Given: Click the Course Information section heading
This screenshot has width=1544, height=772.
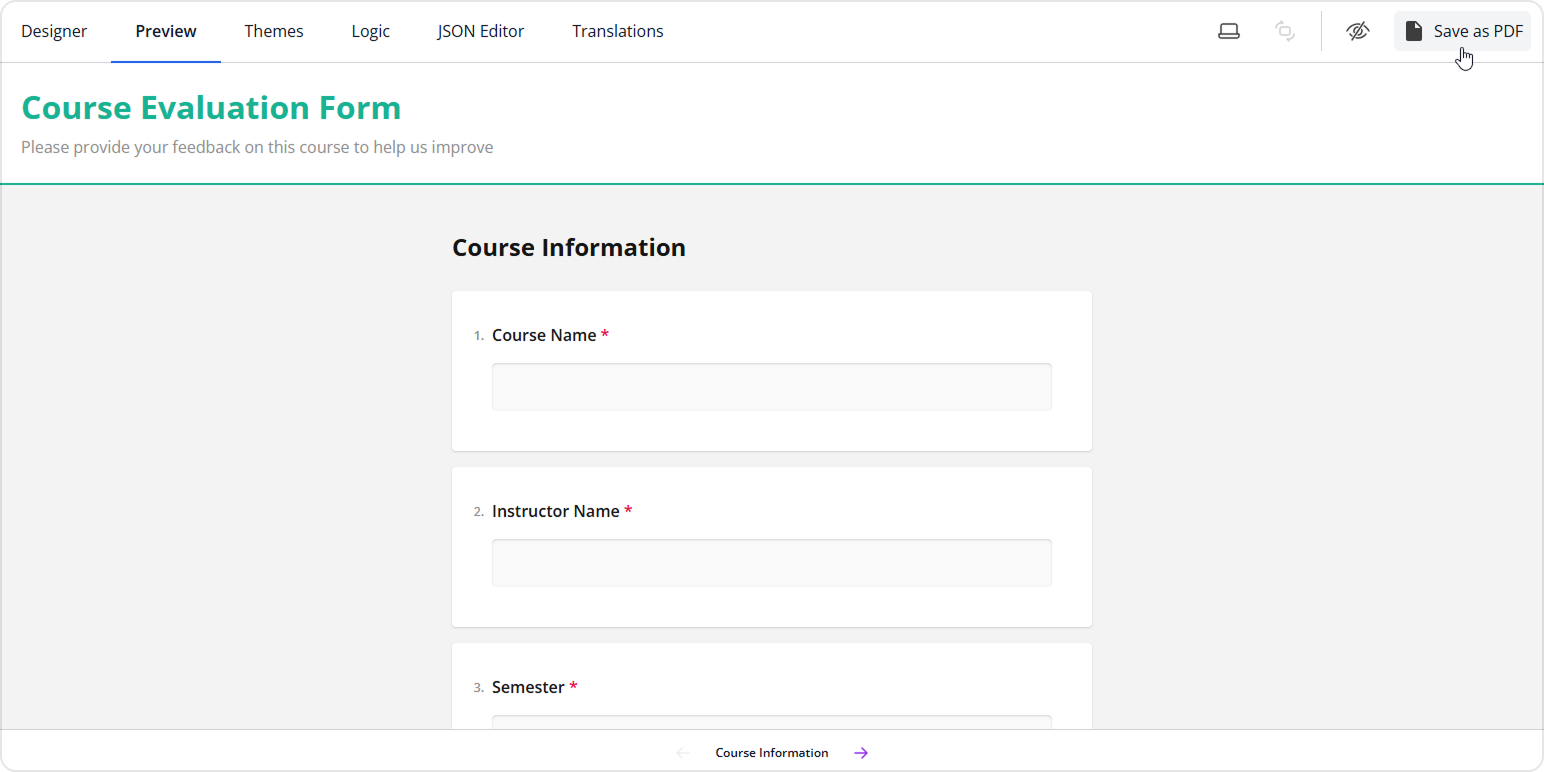Looking at the screenshot, I should pos(568,247).
